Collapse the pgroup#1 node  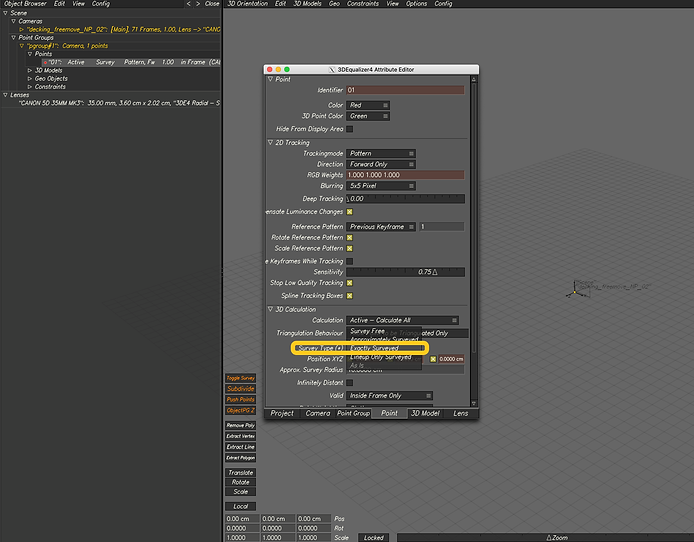22,46
